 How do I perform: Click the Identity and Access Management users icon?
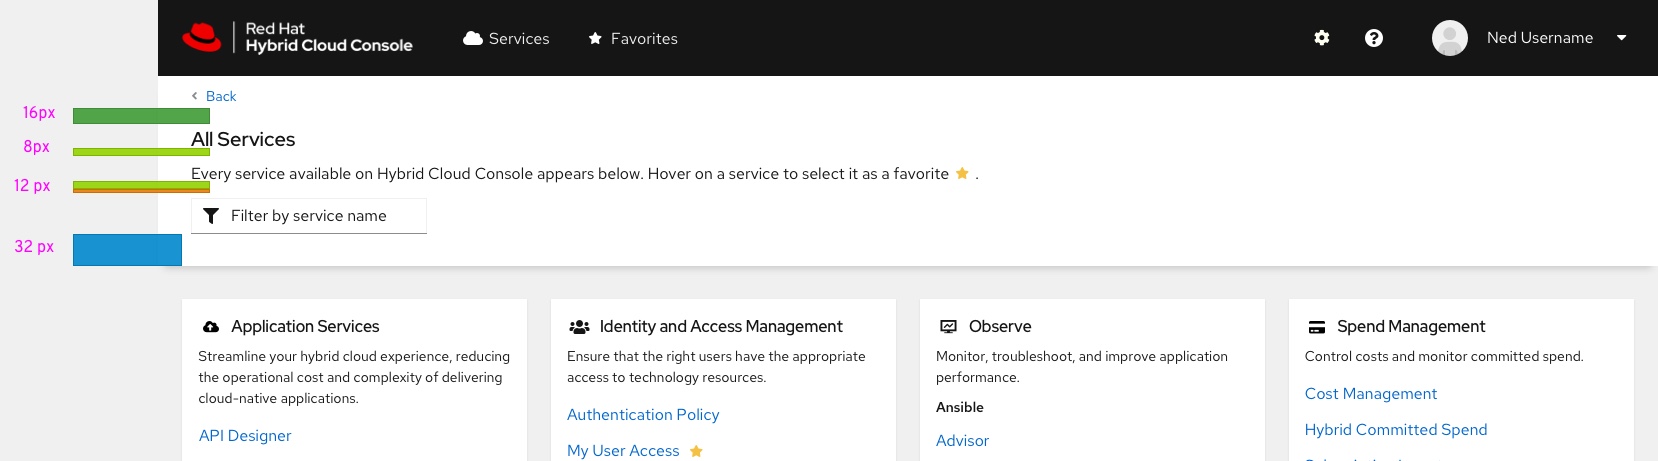click(579, 327)
